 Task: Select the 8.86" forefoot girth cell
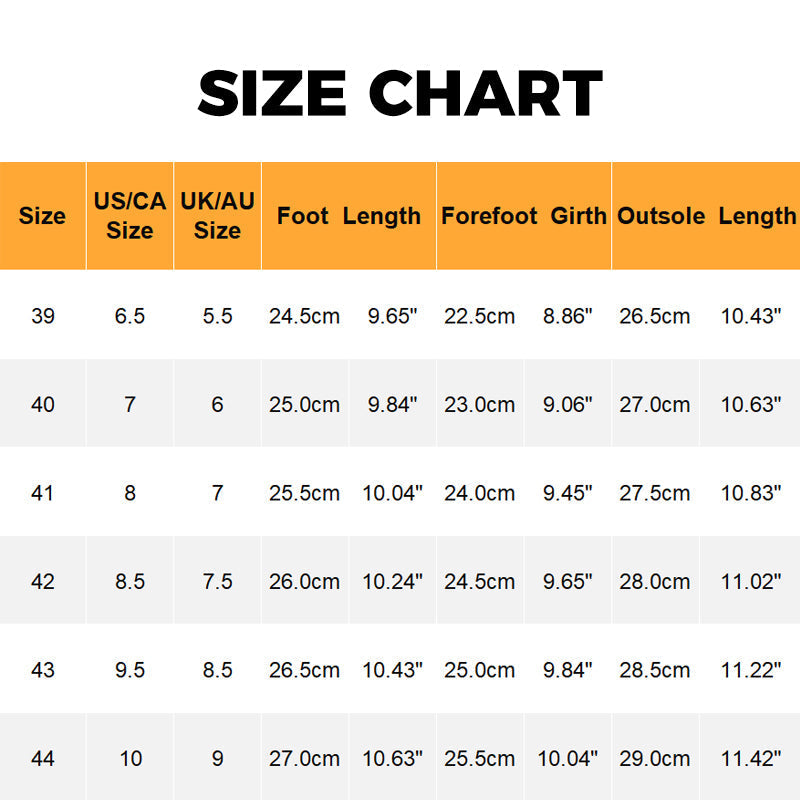568,316
